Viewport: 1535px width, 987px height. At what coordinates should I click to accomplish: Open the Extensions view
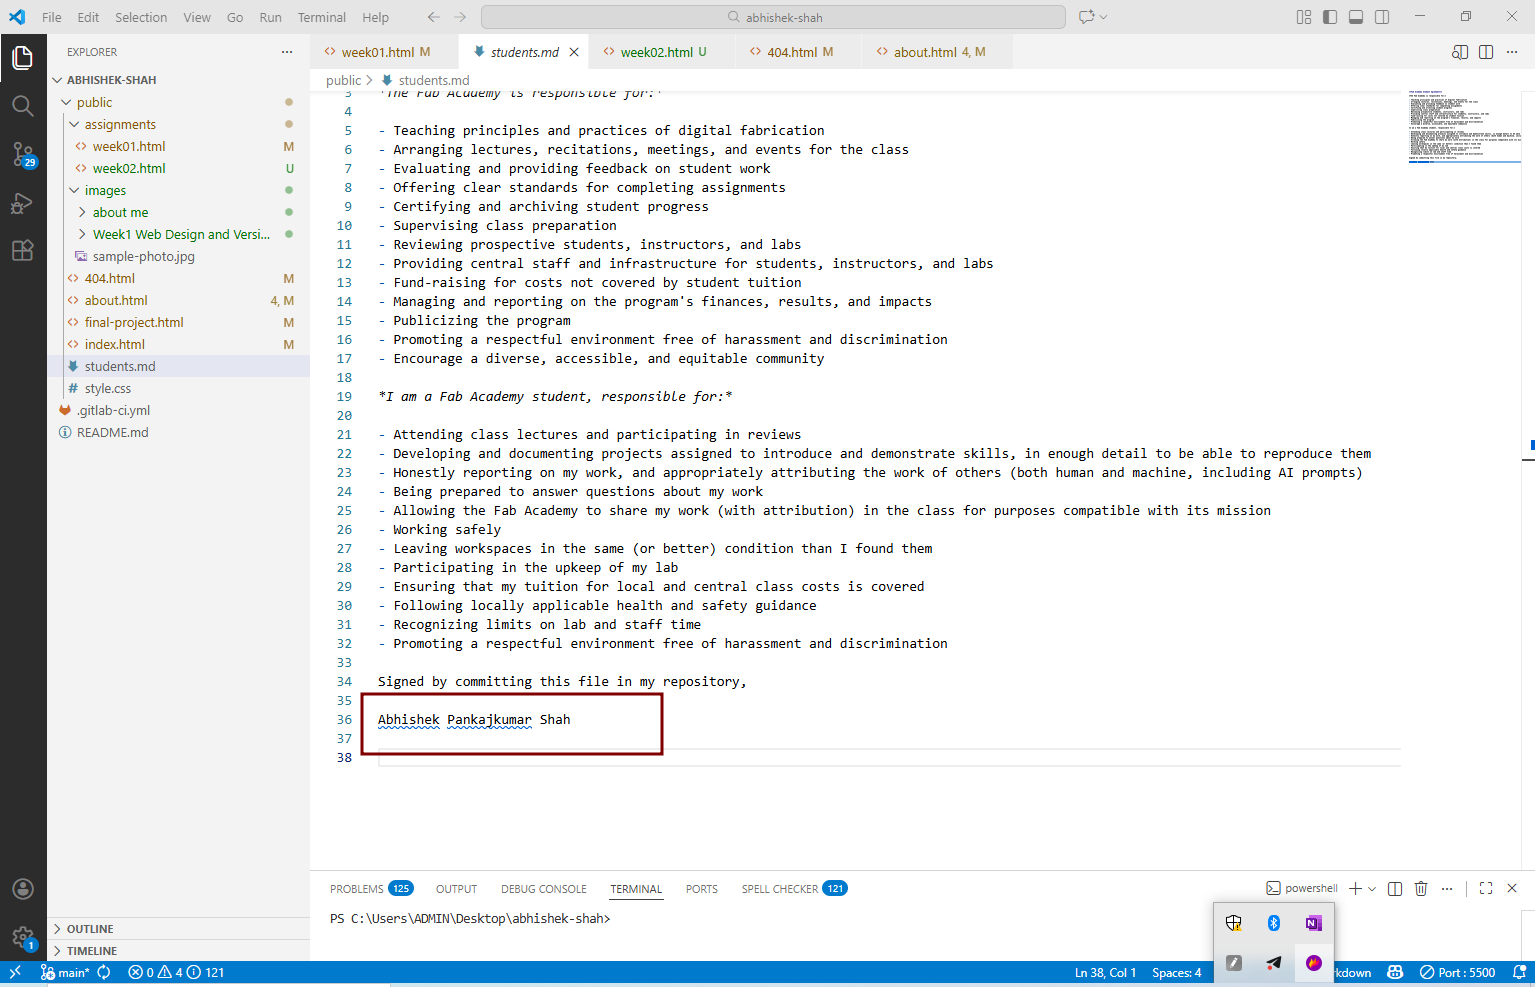(x=23, y=250)
